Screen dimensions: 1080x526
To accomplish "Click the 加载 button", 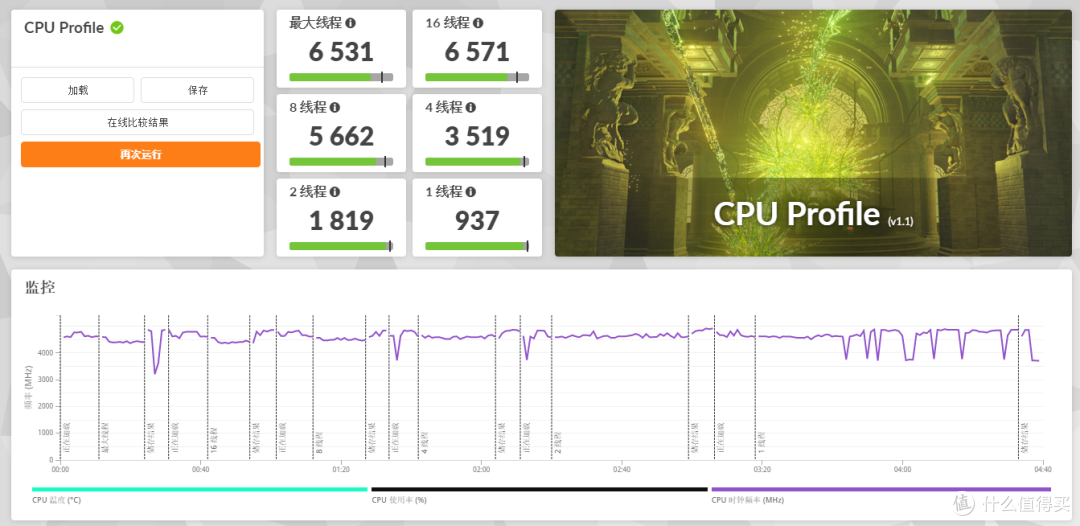I will (78, 90).
